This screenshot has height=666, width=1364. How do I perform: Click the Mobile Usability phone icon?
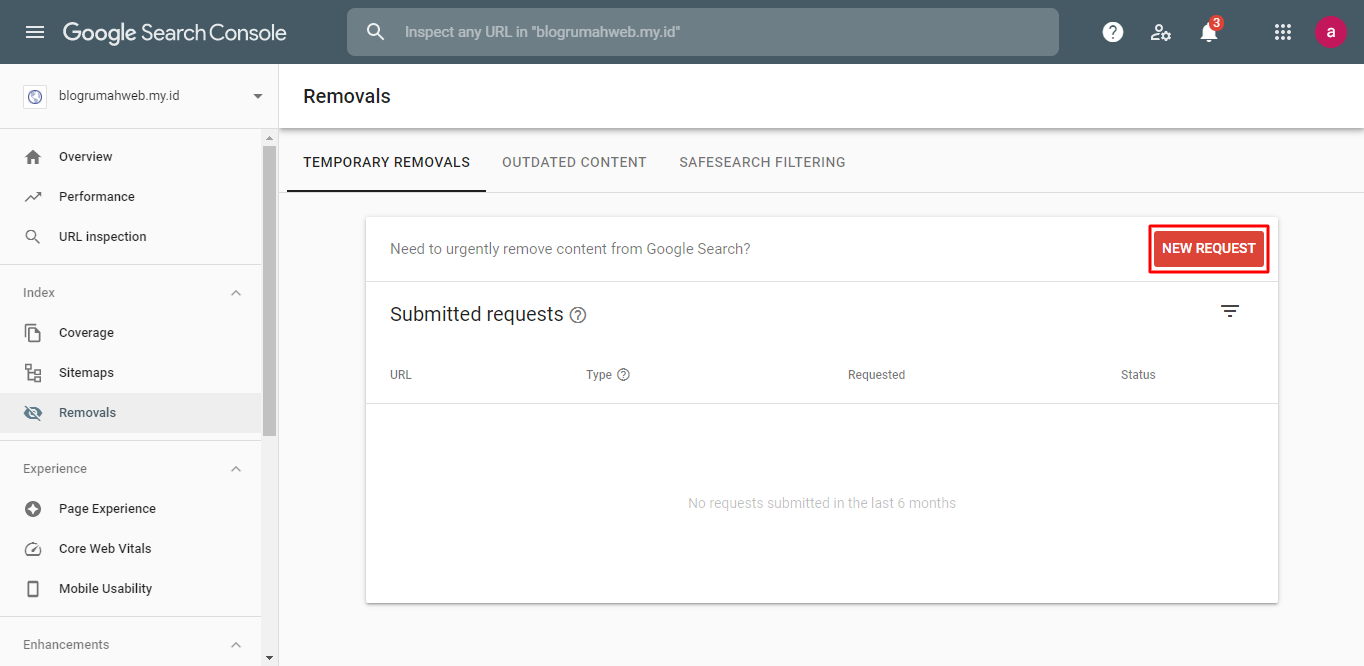tap(33, 589)
